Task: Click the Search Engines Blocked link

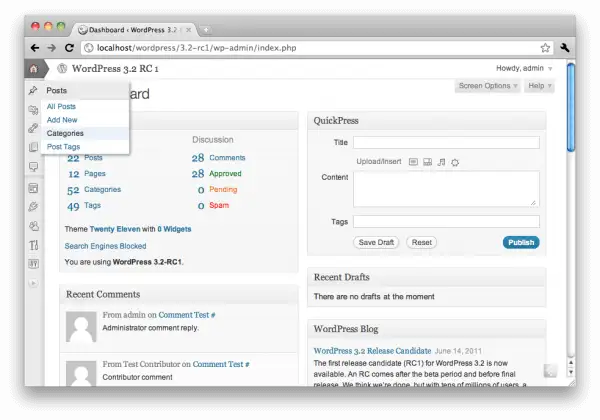Action: [105, 246]
